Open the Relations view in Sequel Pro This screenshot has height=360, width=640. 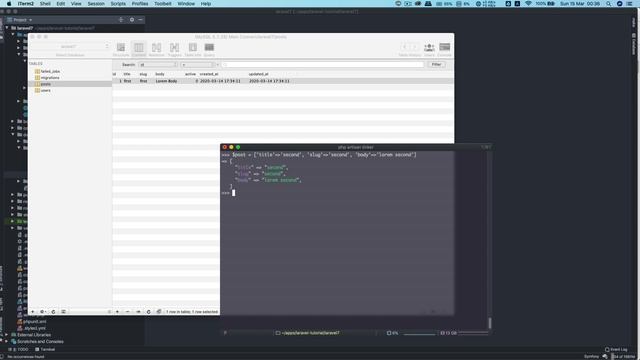pyautogui.click(x=156, y=49)
